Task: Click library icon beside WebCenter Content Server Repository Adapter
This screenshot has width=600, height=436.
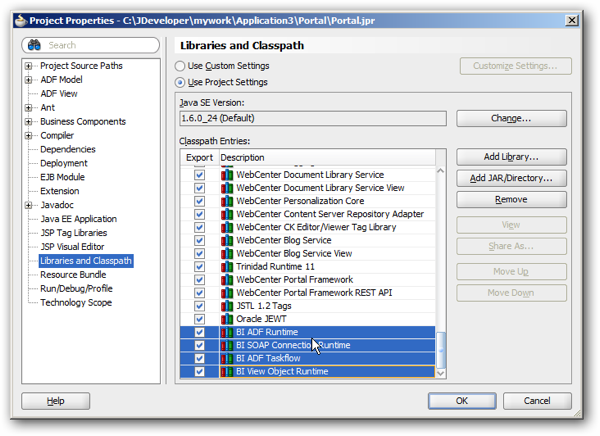Action: (x=227, y=214)
